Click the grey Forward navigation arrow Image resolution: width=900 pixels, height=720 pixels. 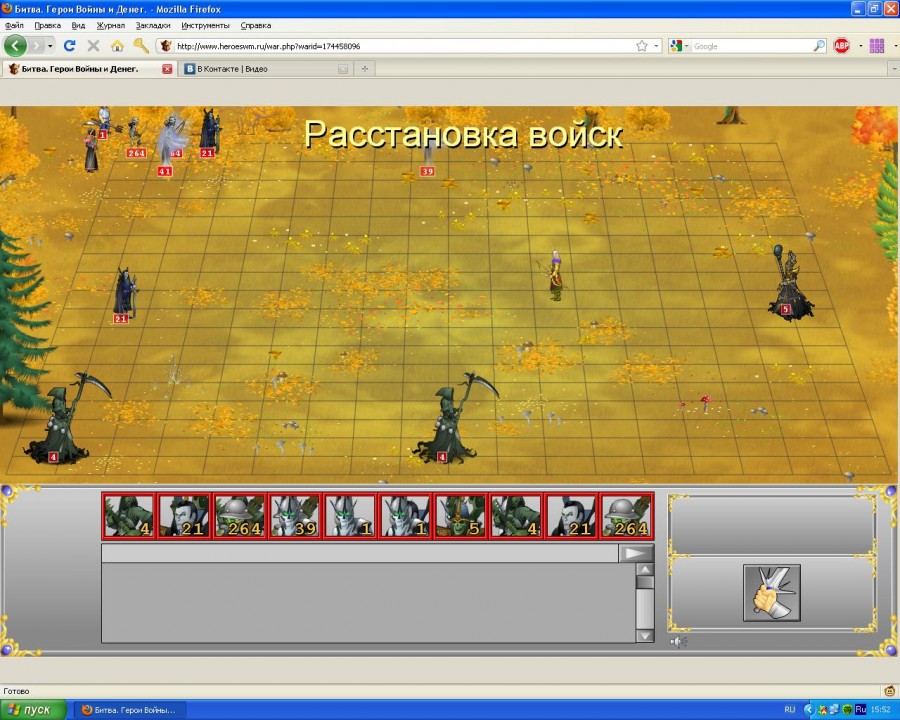(x=37, y=46)
